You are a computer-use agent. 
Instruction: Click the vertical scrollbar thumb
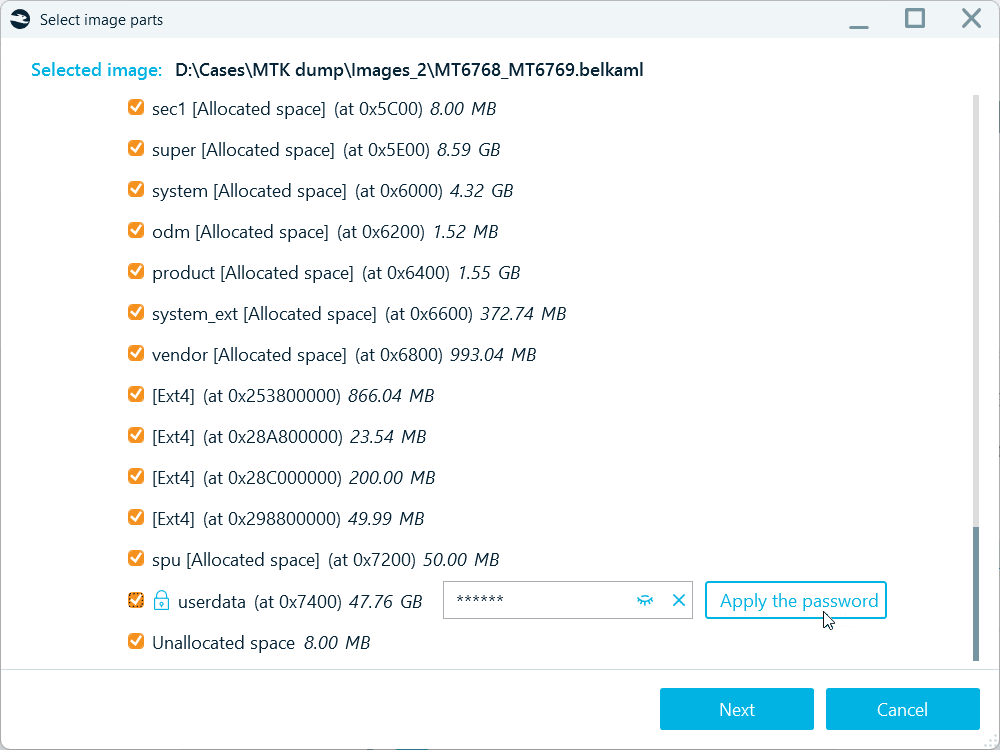click(976, 593)
